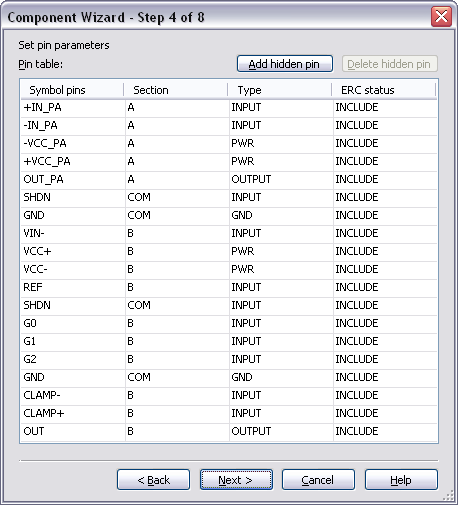Grab the dialog resize grip corner
Viewport: 458px width, 505px height.
(449, 496)
